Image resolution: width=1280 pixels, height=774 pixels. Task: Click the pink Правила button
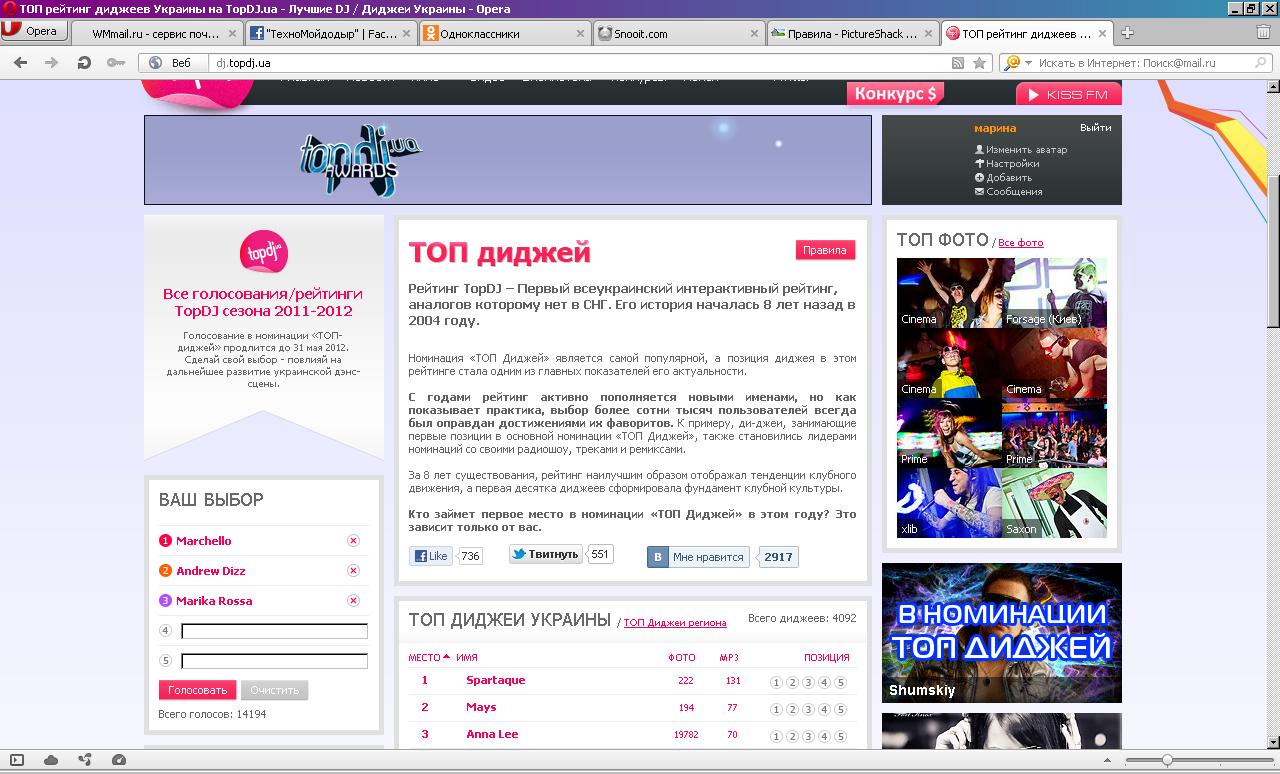coord(825,250)
